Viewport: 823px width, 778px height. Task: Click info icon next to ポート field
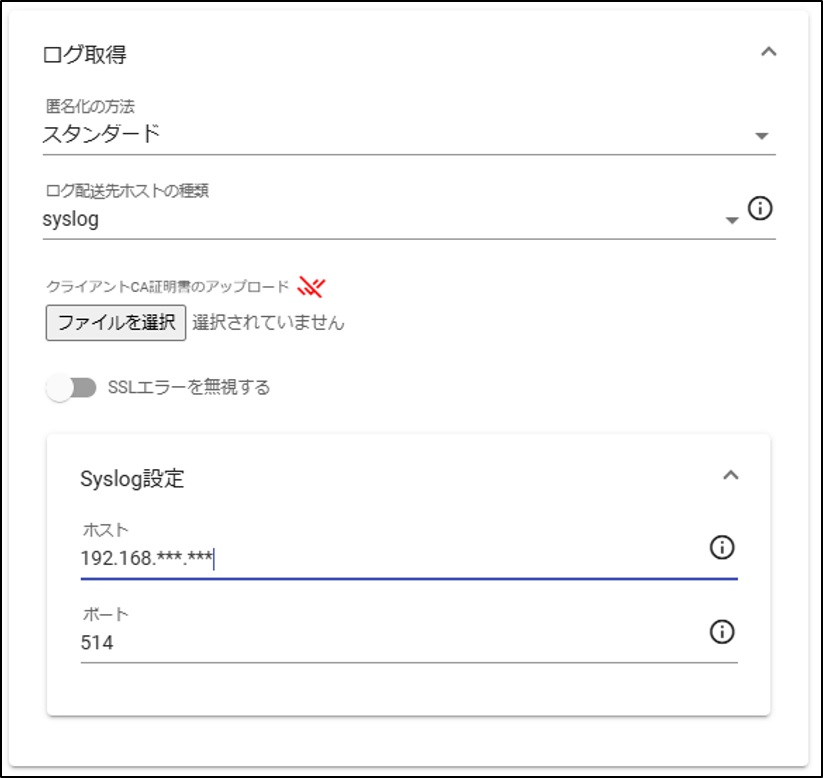pyautogui.click(x=722, y=632)
